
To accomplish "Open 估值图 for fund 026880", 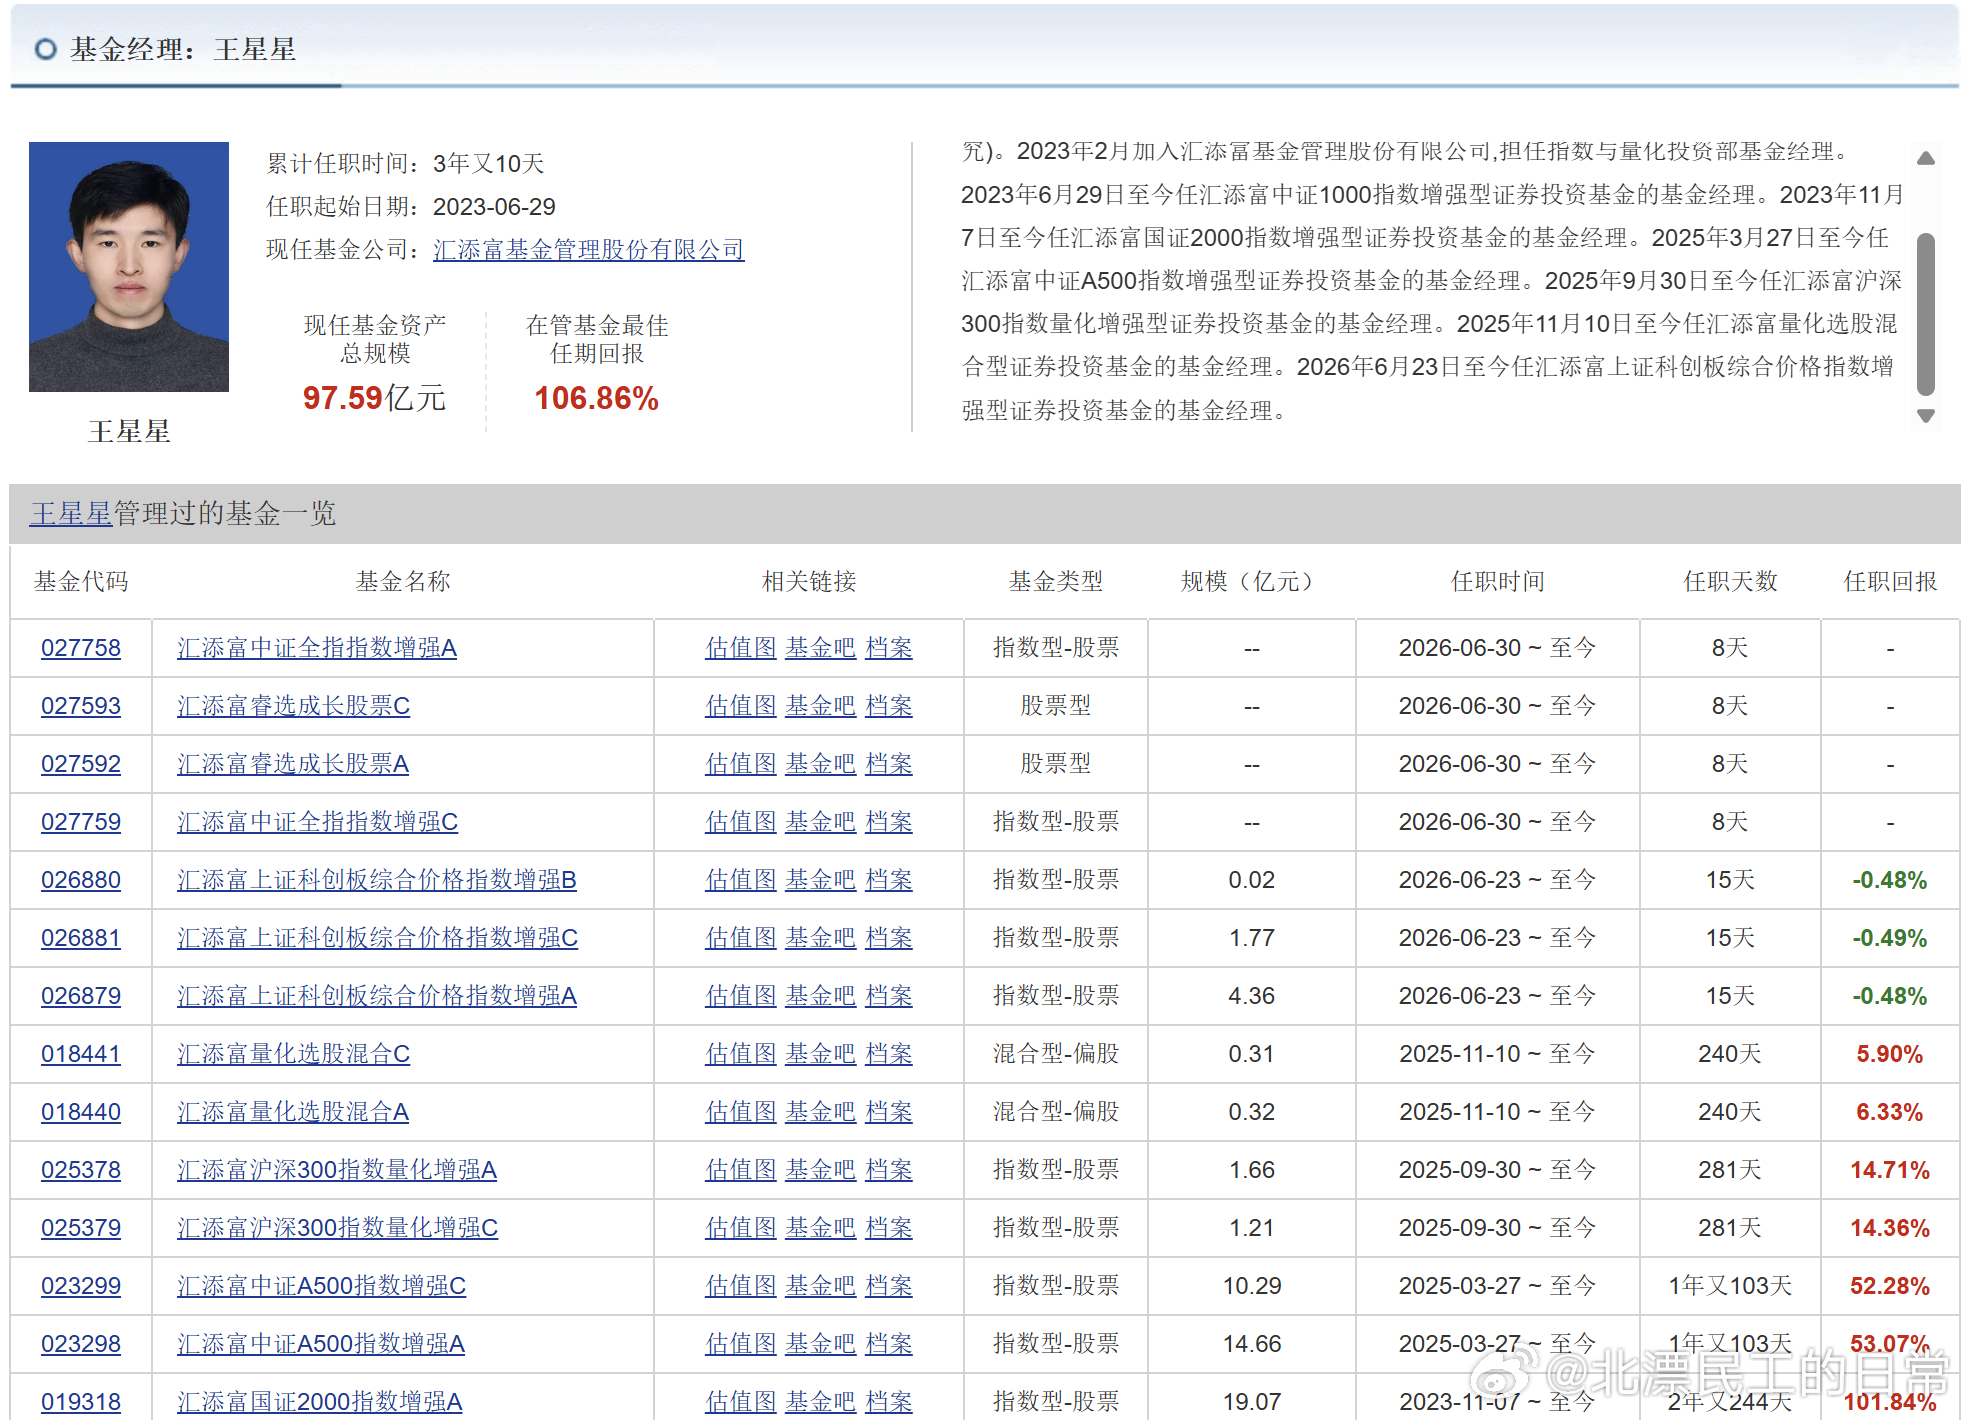I will 741,880.
